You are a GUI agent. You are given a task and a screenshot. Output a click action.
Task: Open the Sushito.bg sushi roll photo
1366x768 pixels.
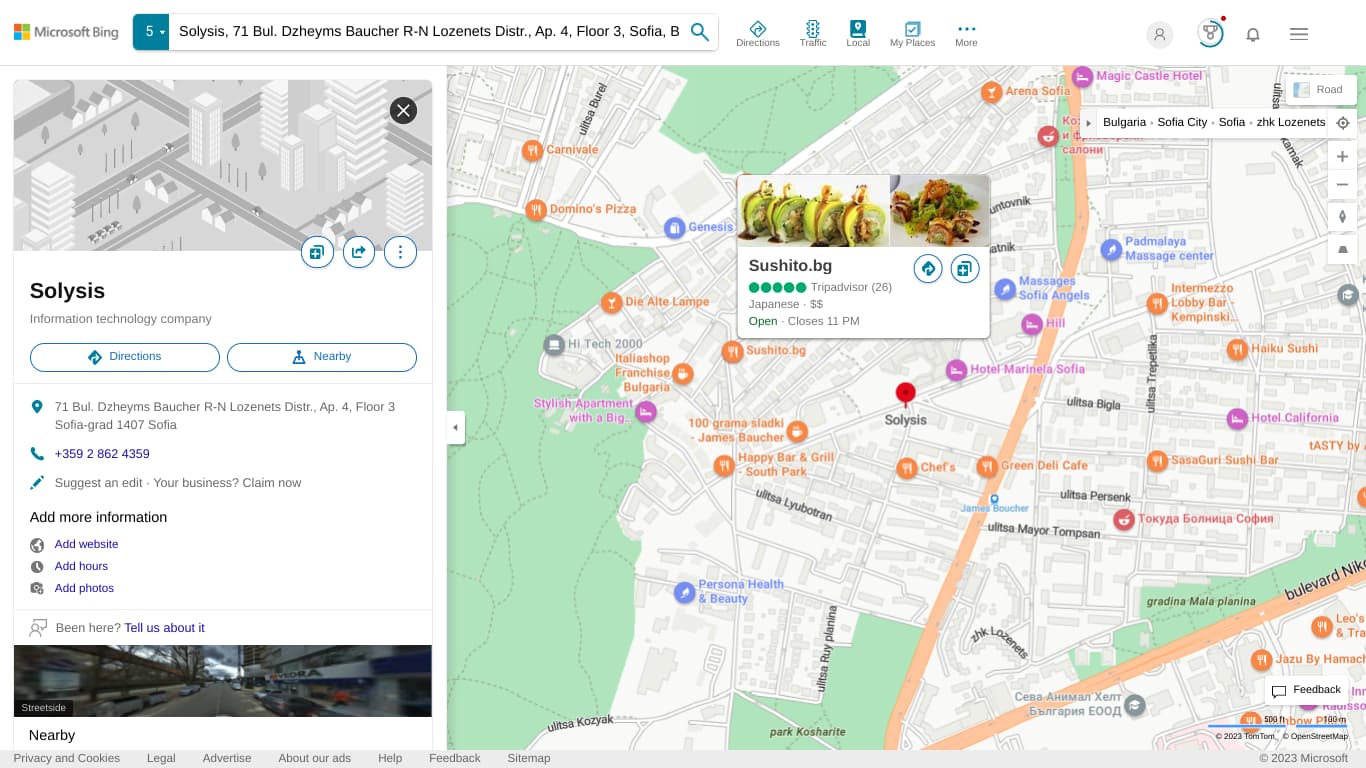[813, 211]
